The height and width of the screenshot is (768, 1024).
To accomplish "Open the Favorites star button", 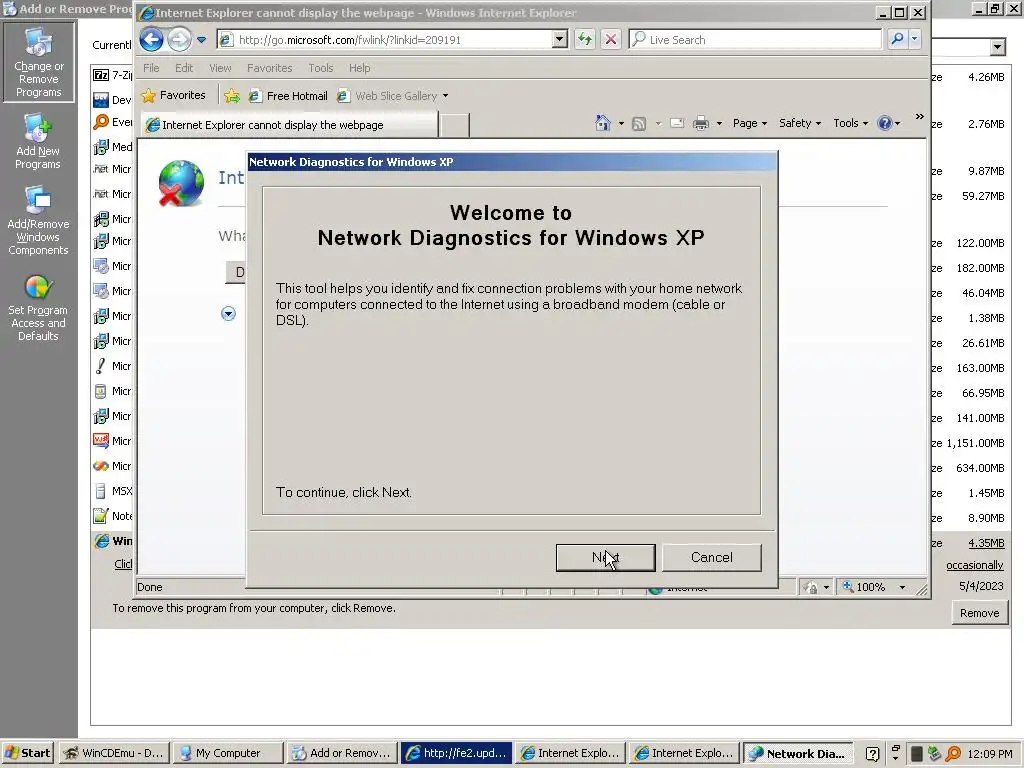I will 174,95.
